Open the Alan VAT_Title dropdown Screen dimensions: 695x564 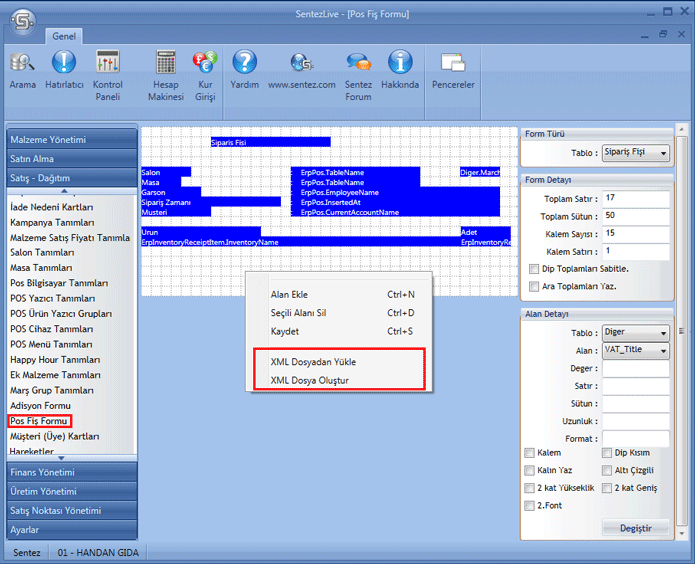pyautogui.click(x=636, y=350)
